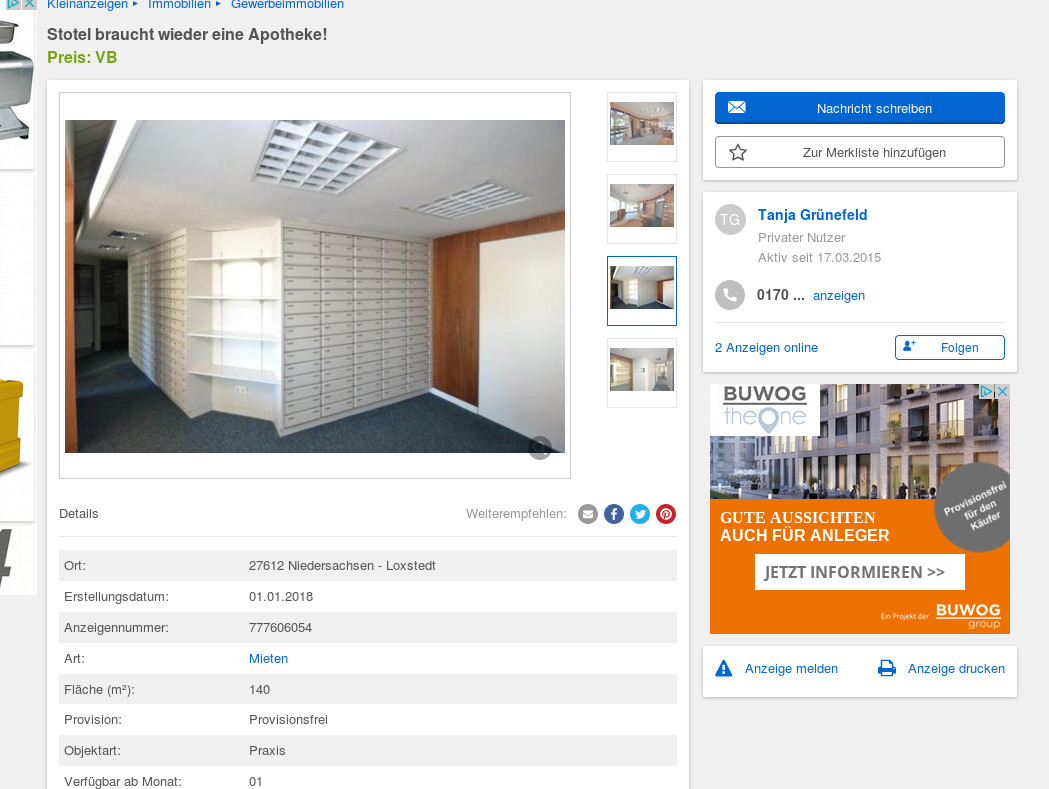The width and height of the screenshot is (1049, 789).
Task: Share the listing on Facebook
Action: coord(614,514)
